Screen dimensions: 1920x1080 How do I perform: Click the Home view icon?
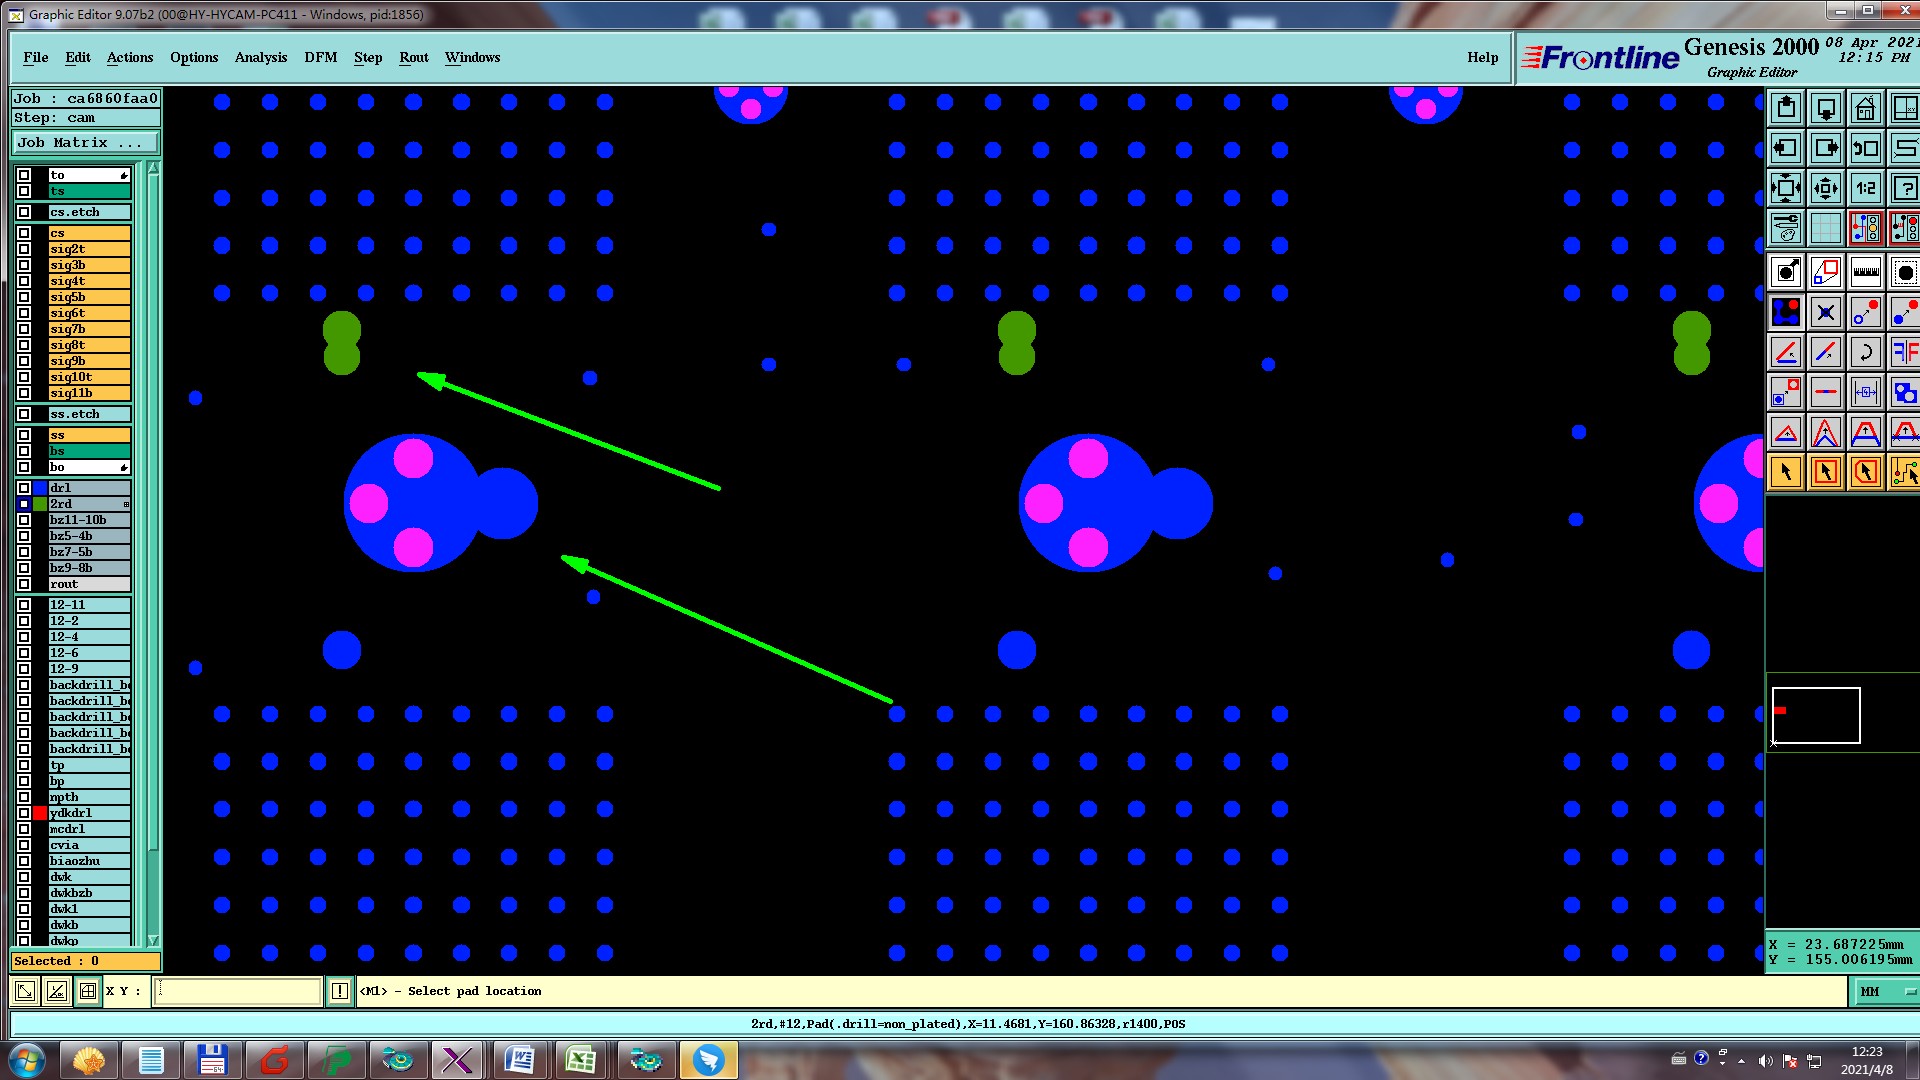1865,108
